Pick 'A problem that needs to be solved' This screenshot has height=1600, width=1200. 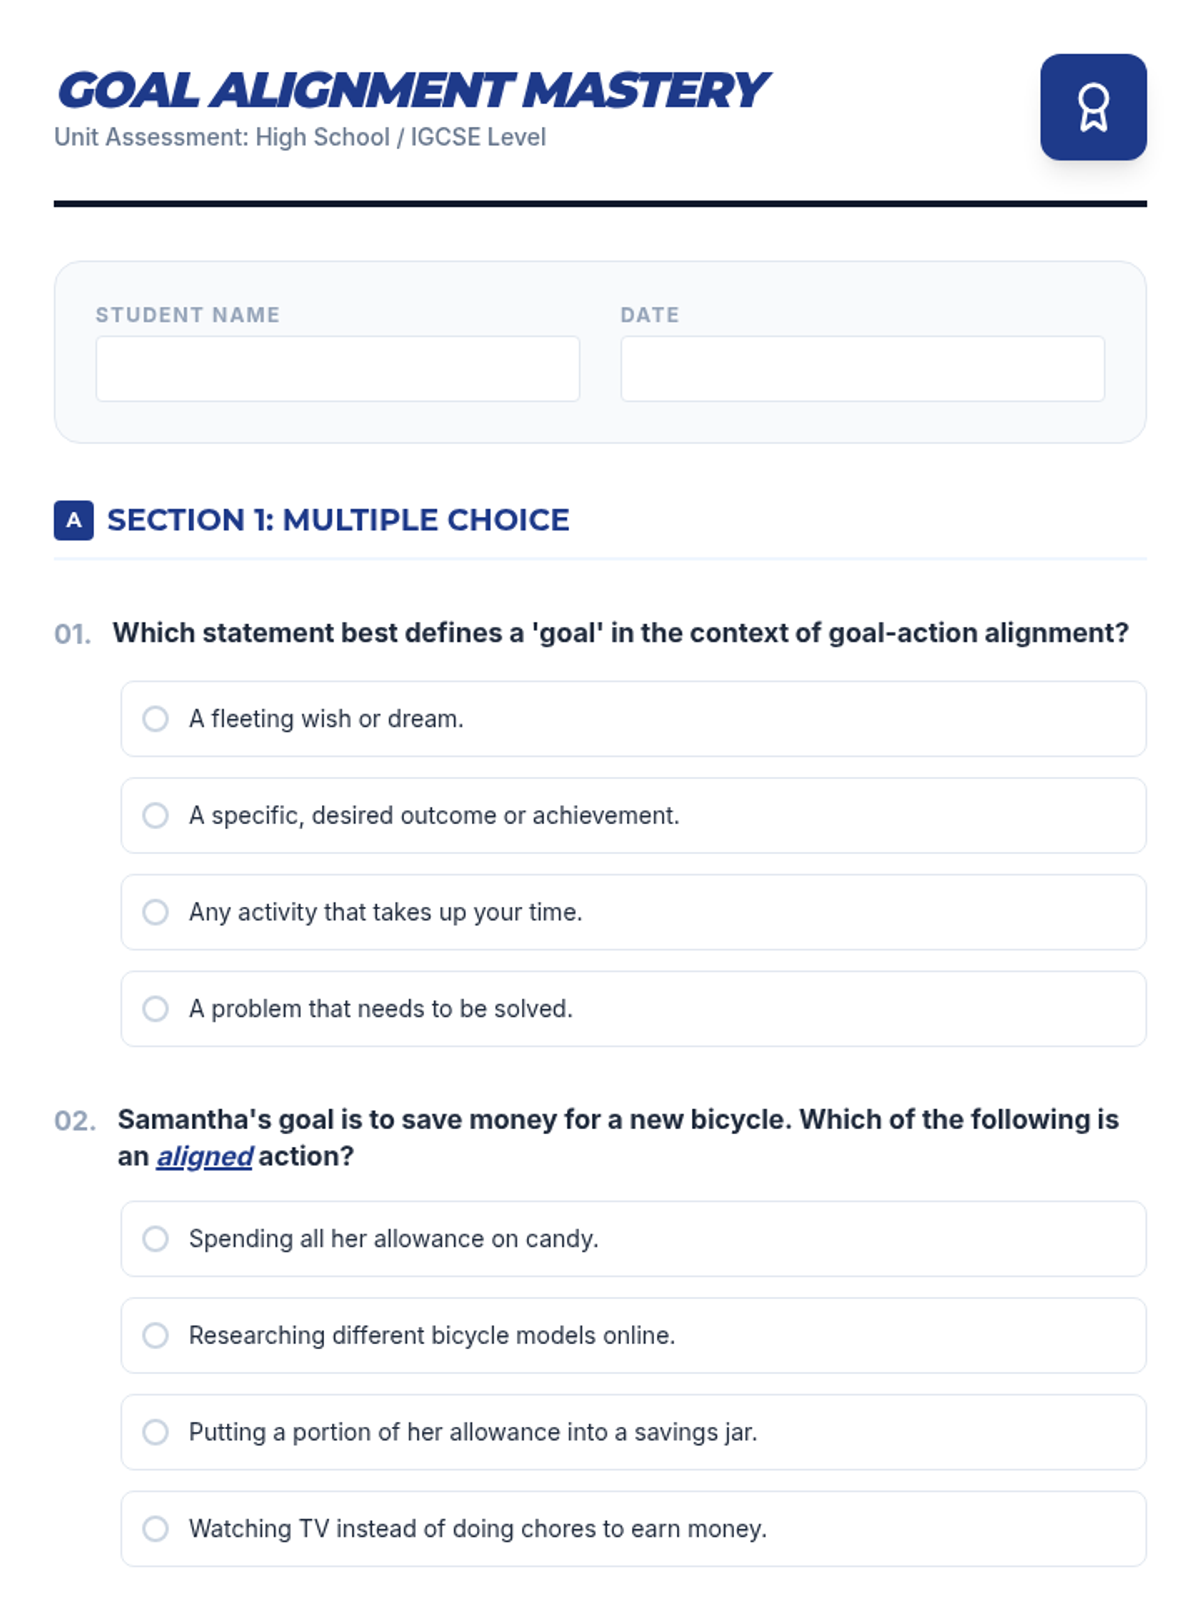[156, 1009]
